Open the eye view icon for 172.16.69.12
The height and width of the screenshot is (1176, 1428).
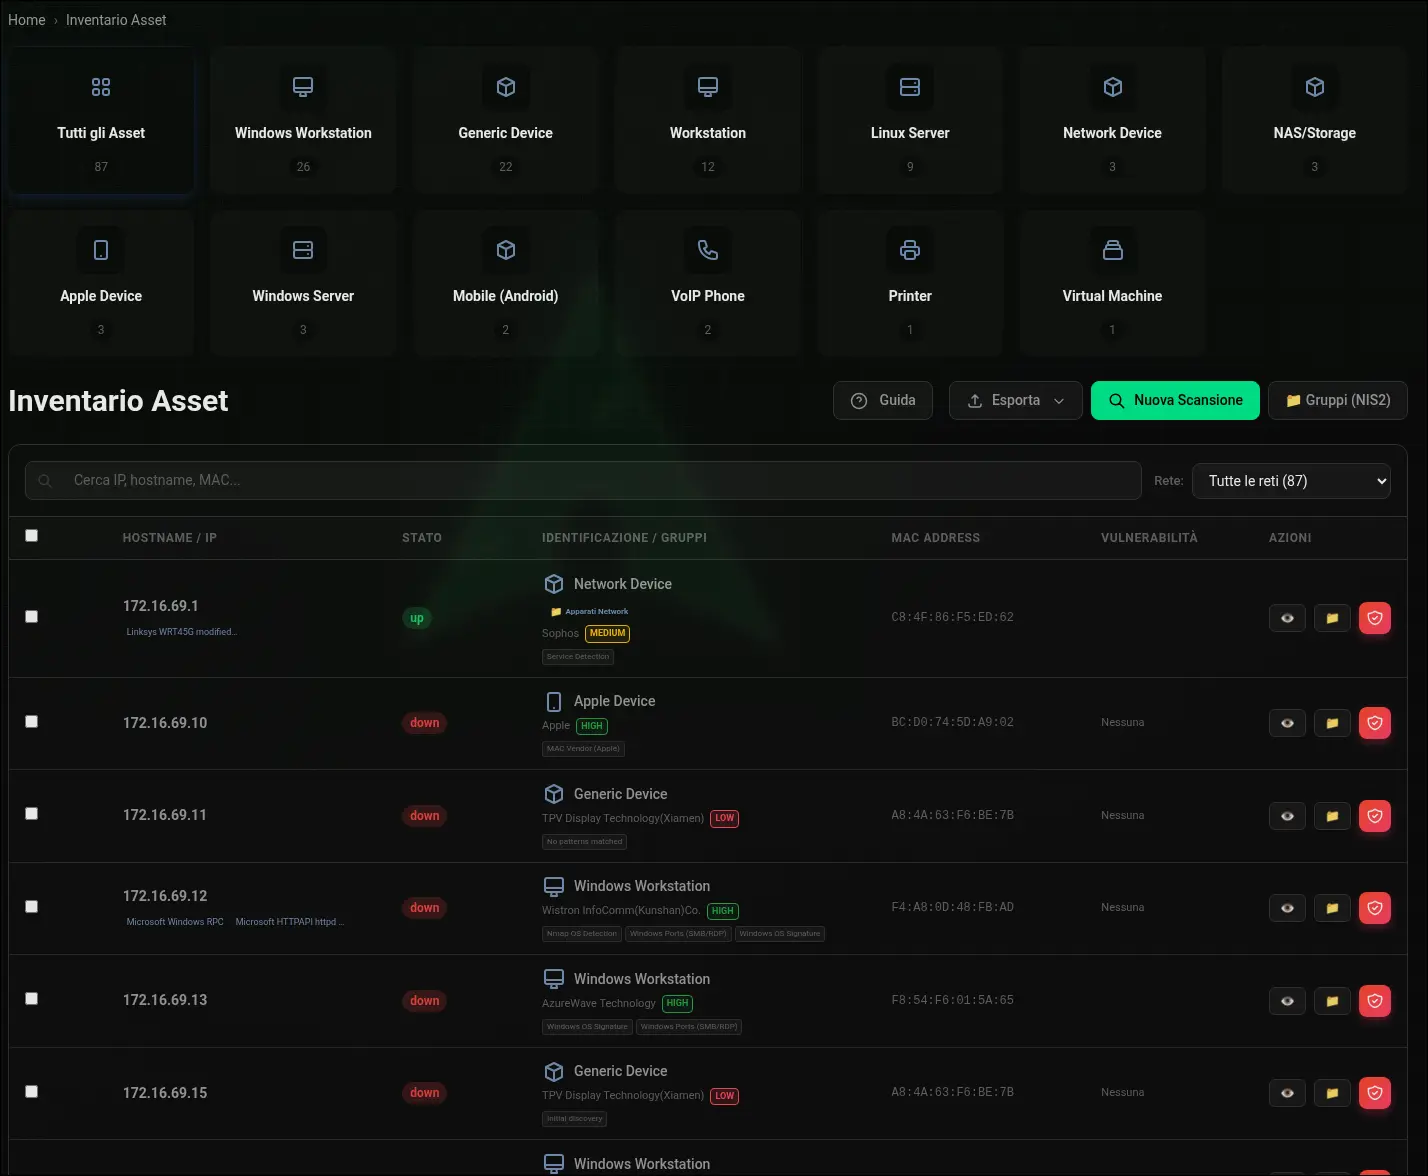[1287, 908]
